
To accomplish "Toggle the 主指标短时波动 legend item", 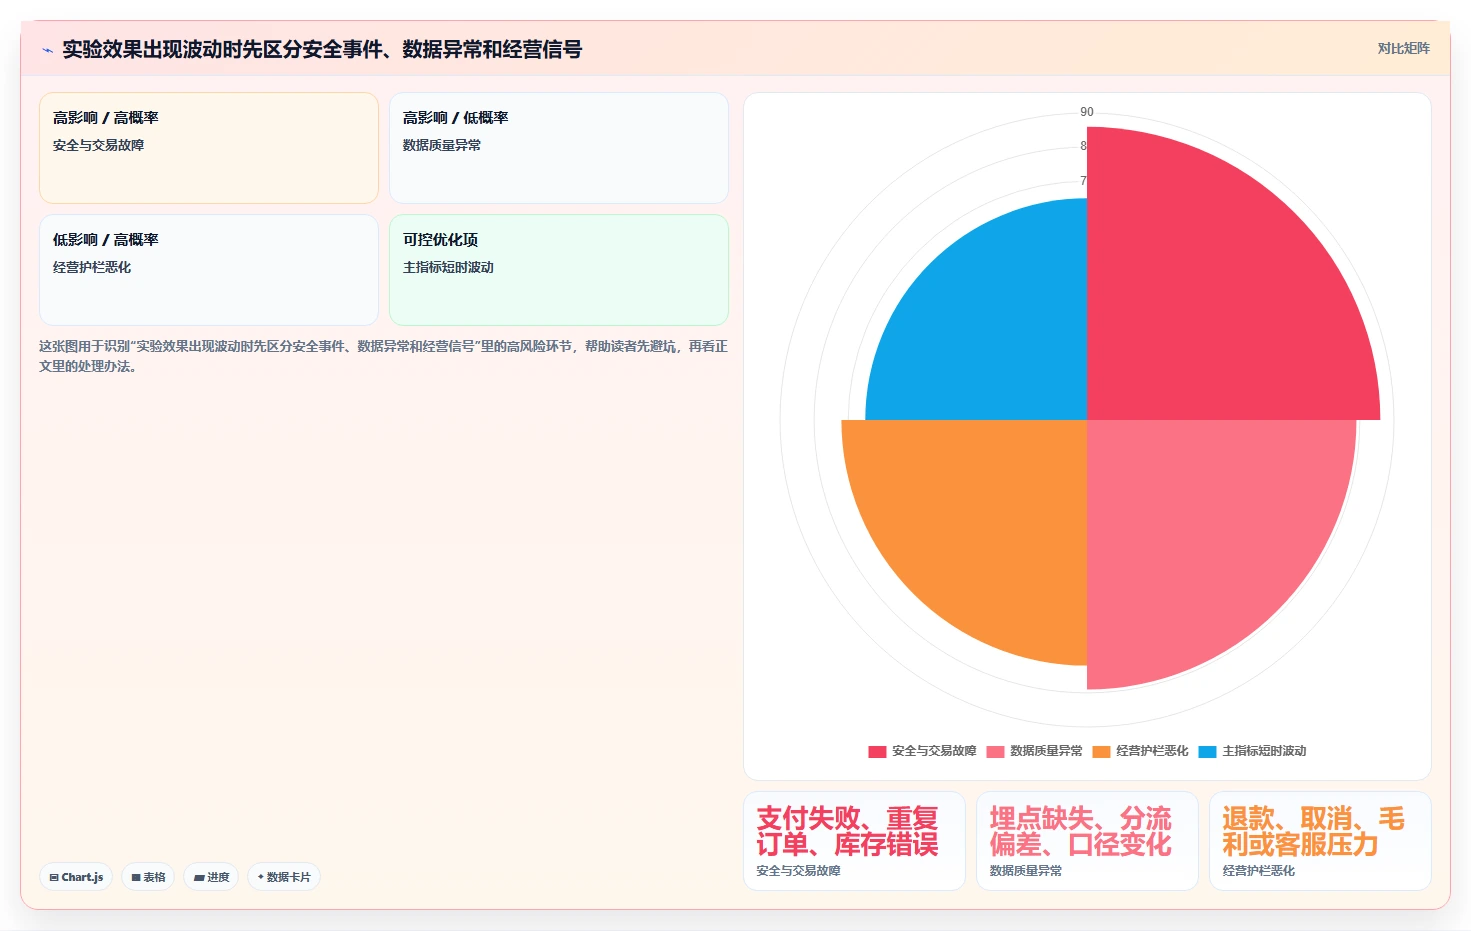I will (1252, 751).
